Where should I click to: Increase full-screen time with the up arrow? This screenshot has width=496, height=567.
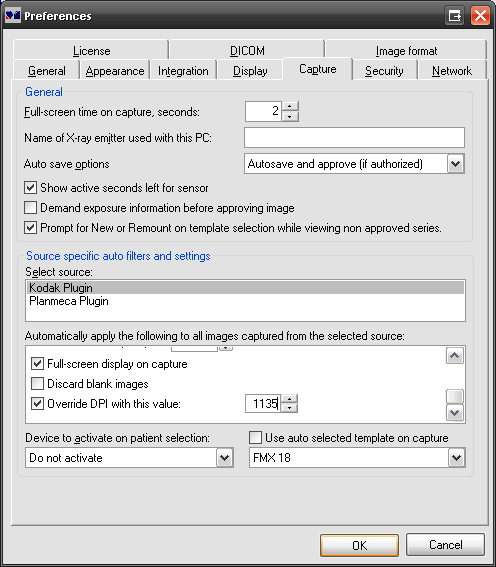[x=290, y=106]
